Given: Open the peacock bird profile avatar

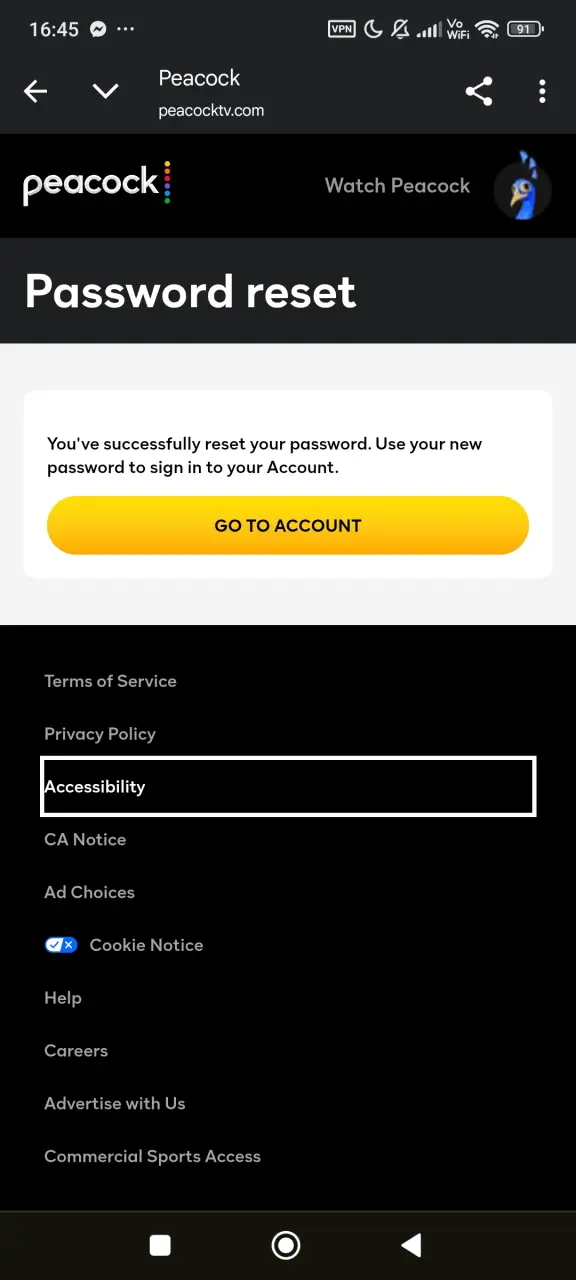Looking at the screenshot, I should coord(523,186).
